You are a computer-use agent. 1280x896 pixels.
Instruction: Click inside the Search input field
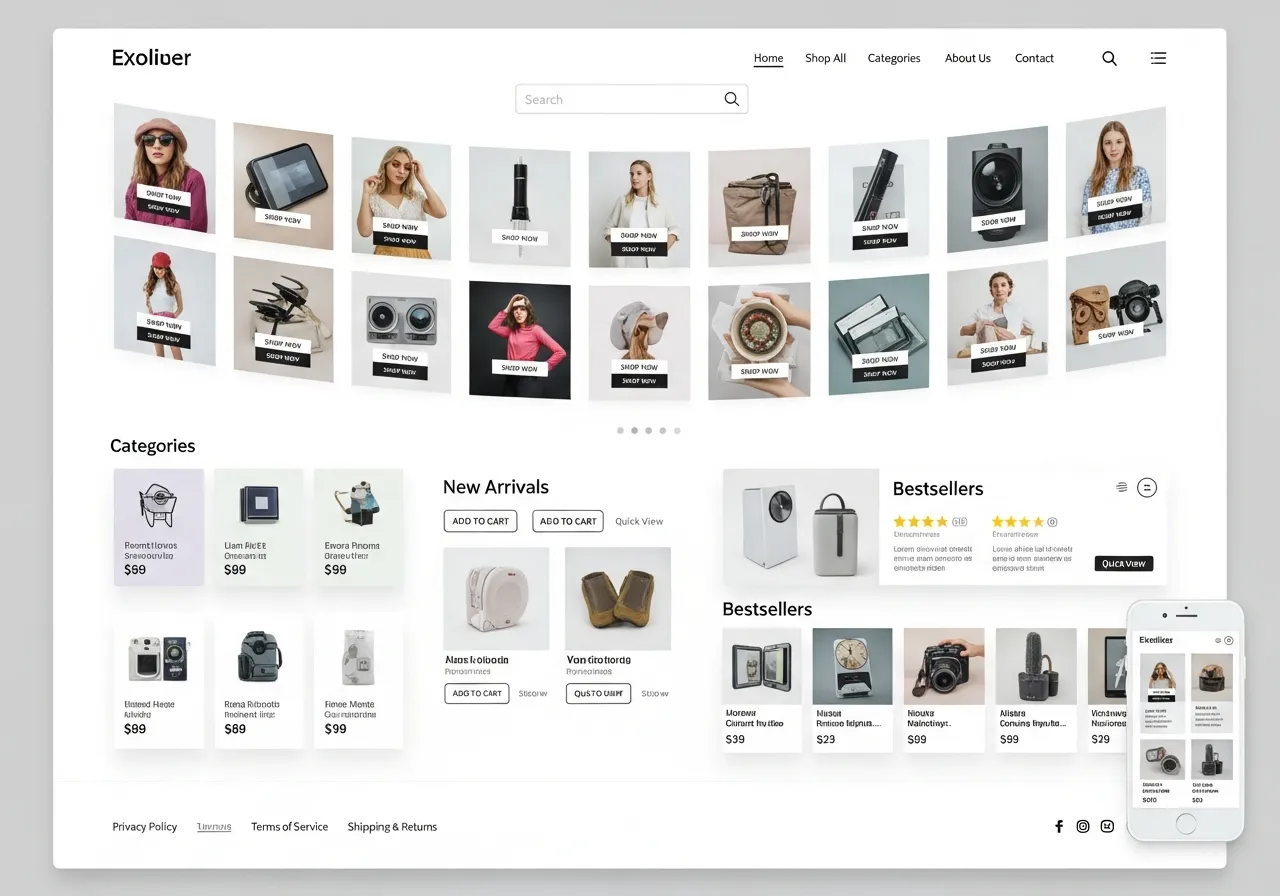[x=620, y=99]
